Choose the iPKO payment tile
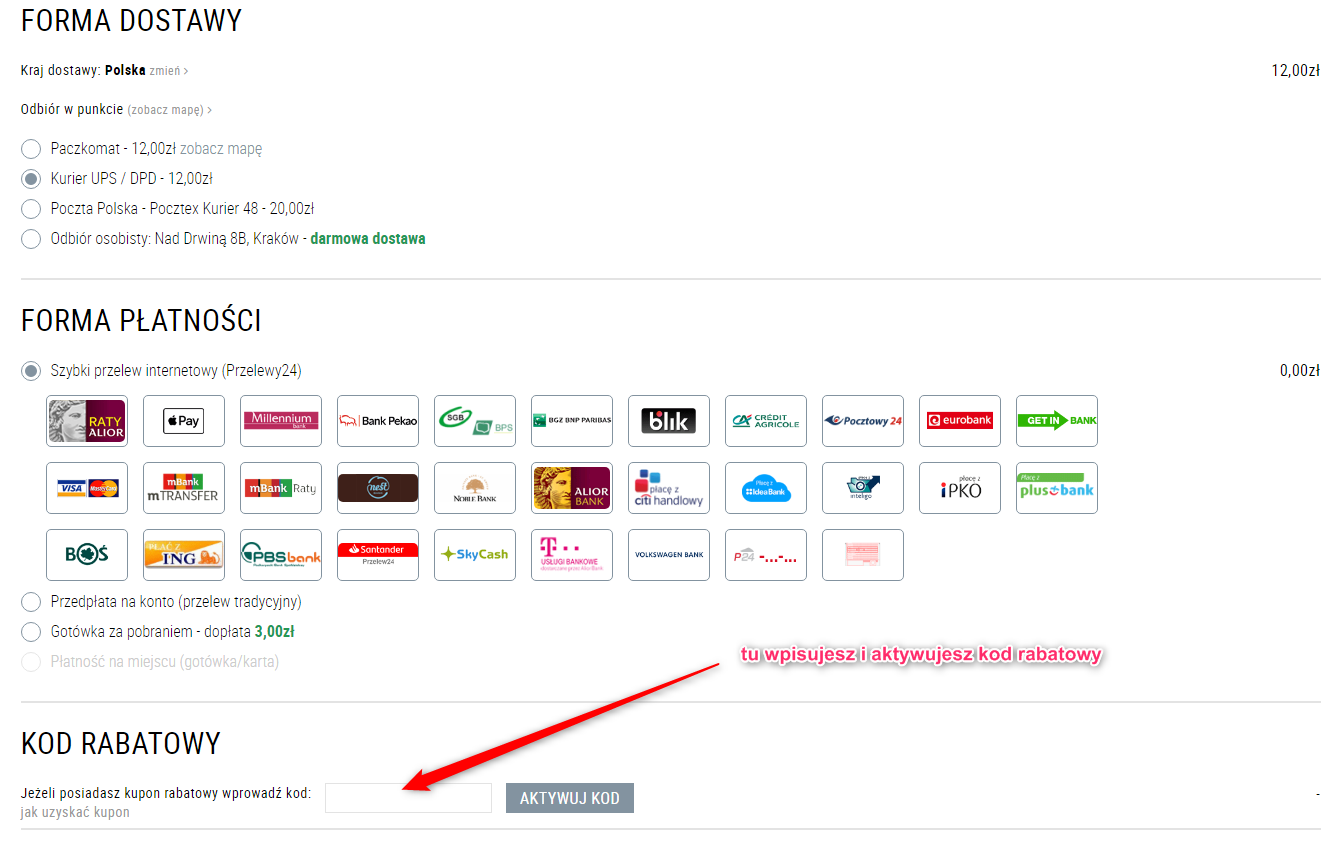The image size is (1325, 844). (960, 488)
